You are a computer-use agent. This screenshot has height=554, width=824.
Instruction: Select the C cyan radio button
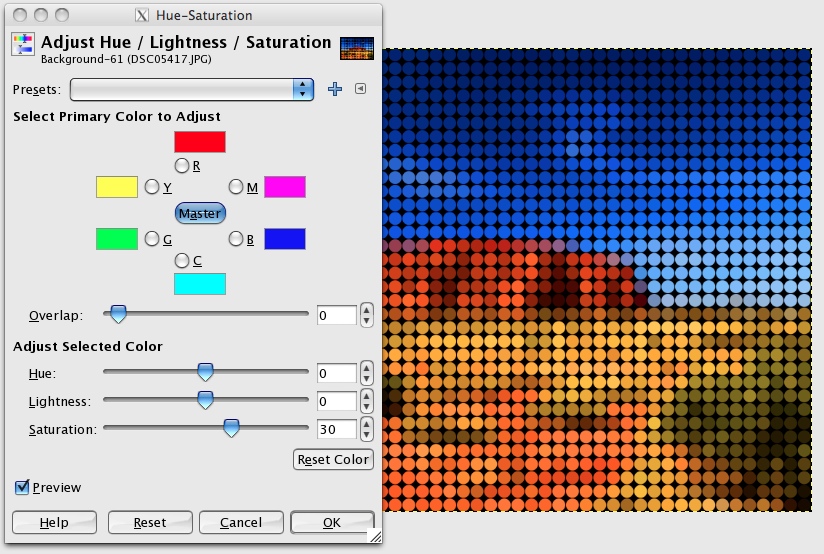click(182, 260)
